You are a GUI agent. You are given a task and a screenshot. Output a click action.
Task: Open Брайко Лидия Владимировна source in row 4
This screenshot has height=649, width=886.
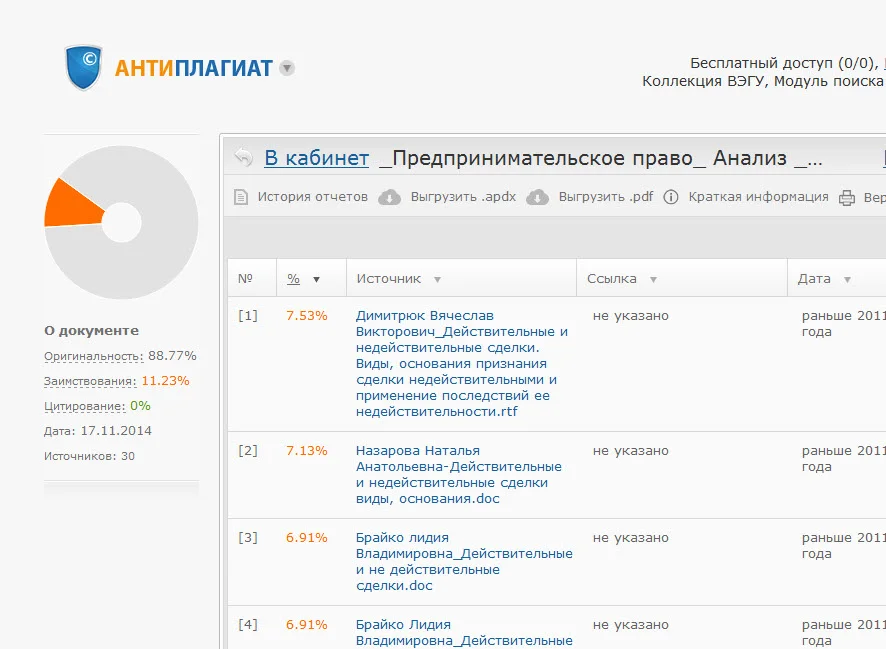point(464,633)
